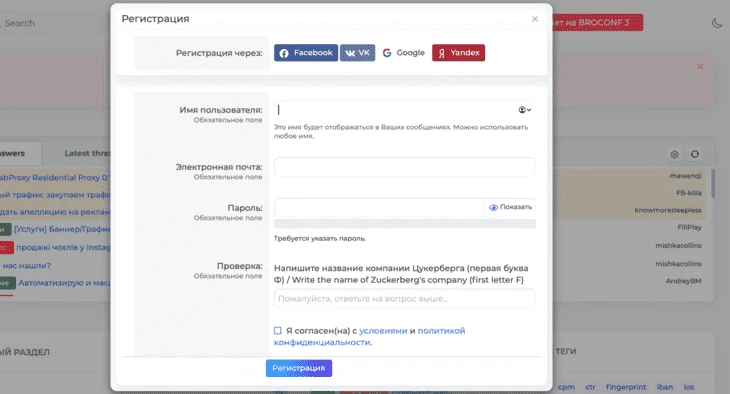Open the условиями link

(x=383, y=331)
